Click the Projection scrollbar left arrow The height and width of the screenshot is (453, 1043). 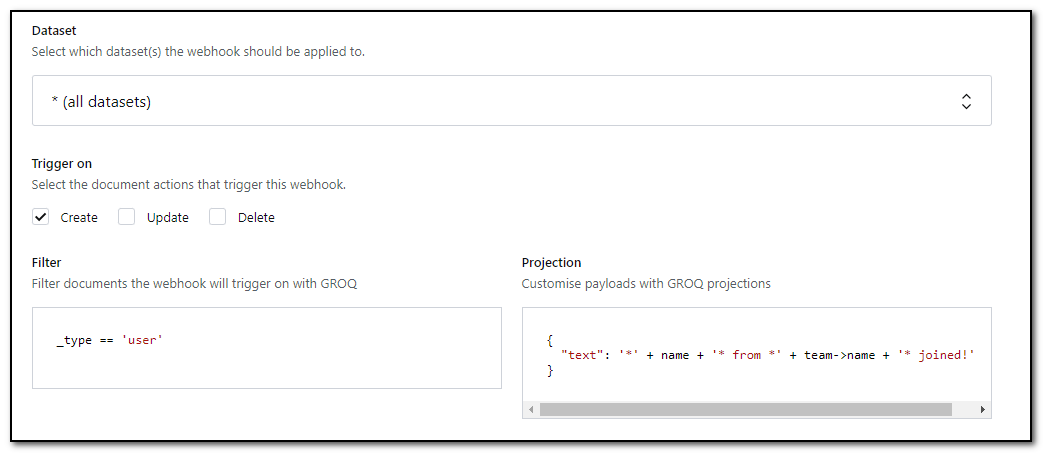[x=531, y=409]
